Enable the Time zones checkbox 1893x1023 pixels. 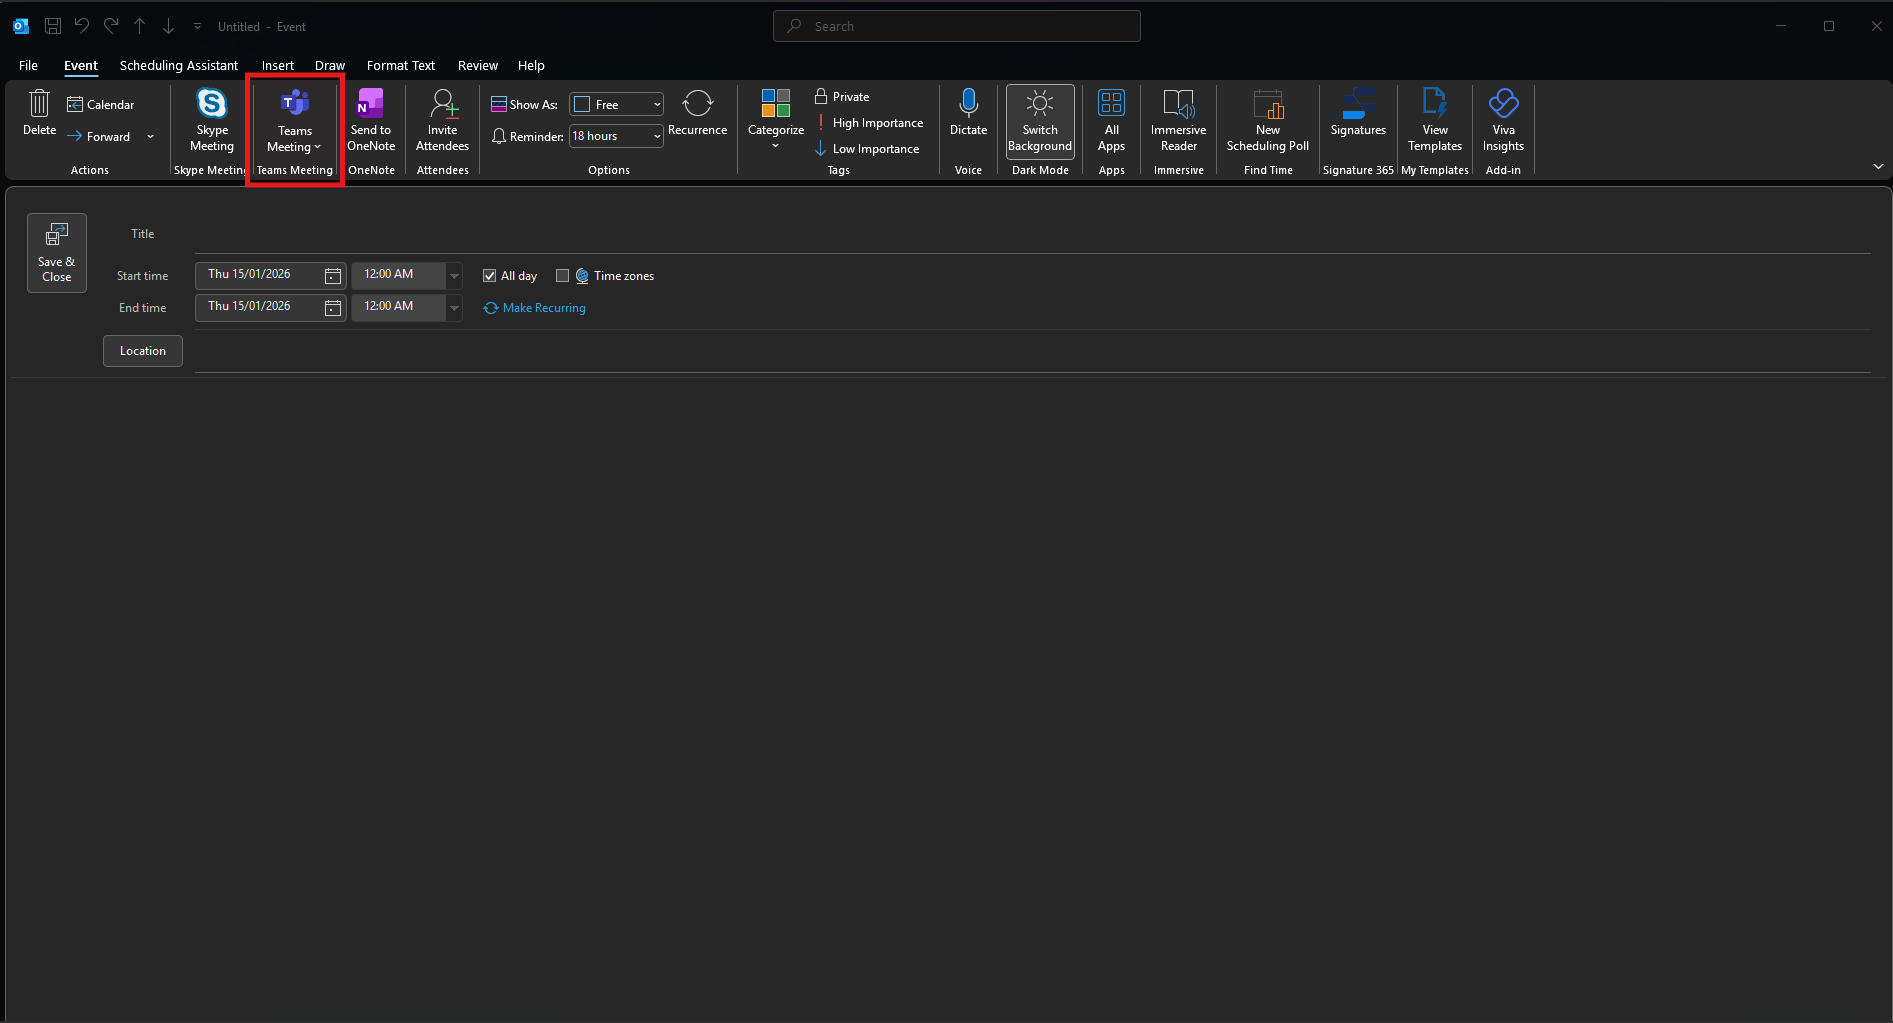pos(563,276)
